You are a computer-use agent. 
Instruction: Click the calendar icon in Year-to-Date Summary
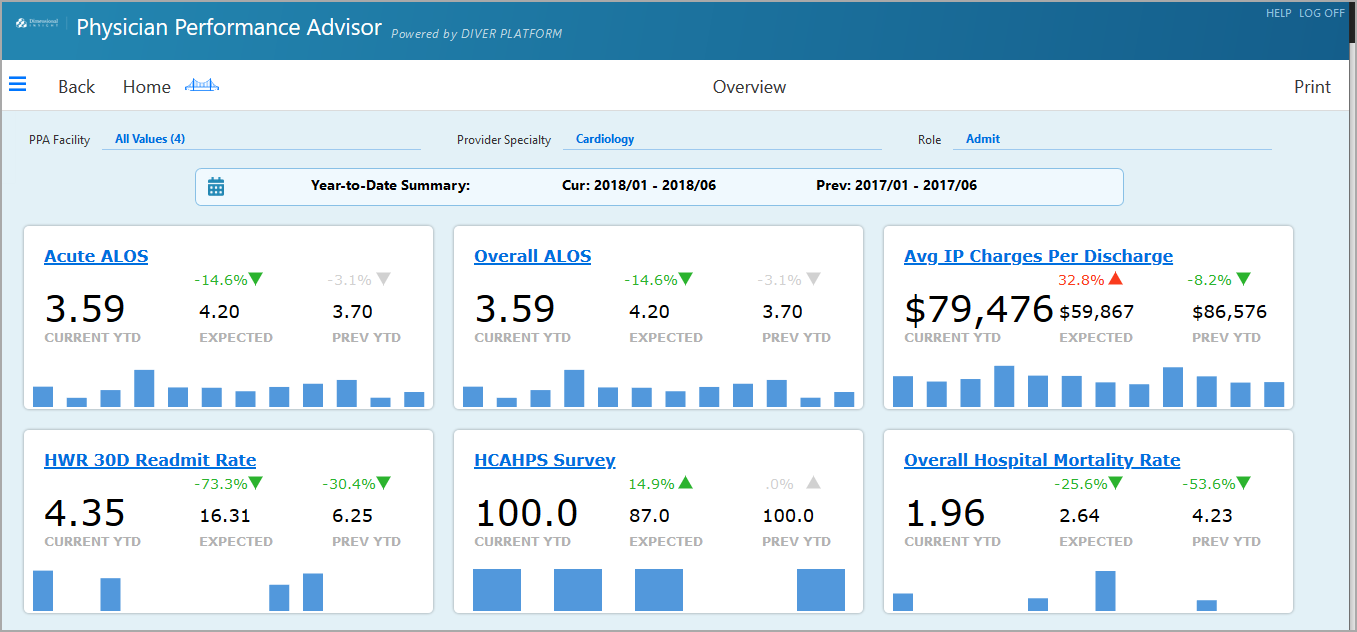pos(216,186)
